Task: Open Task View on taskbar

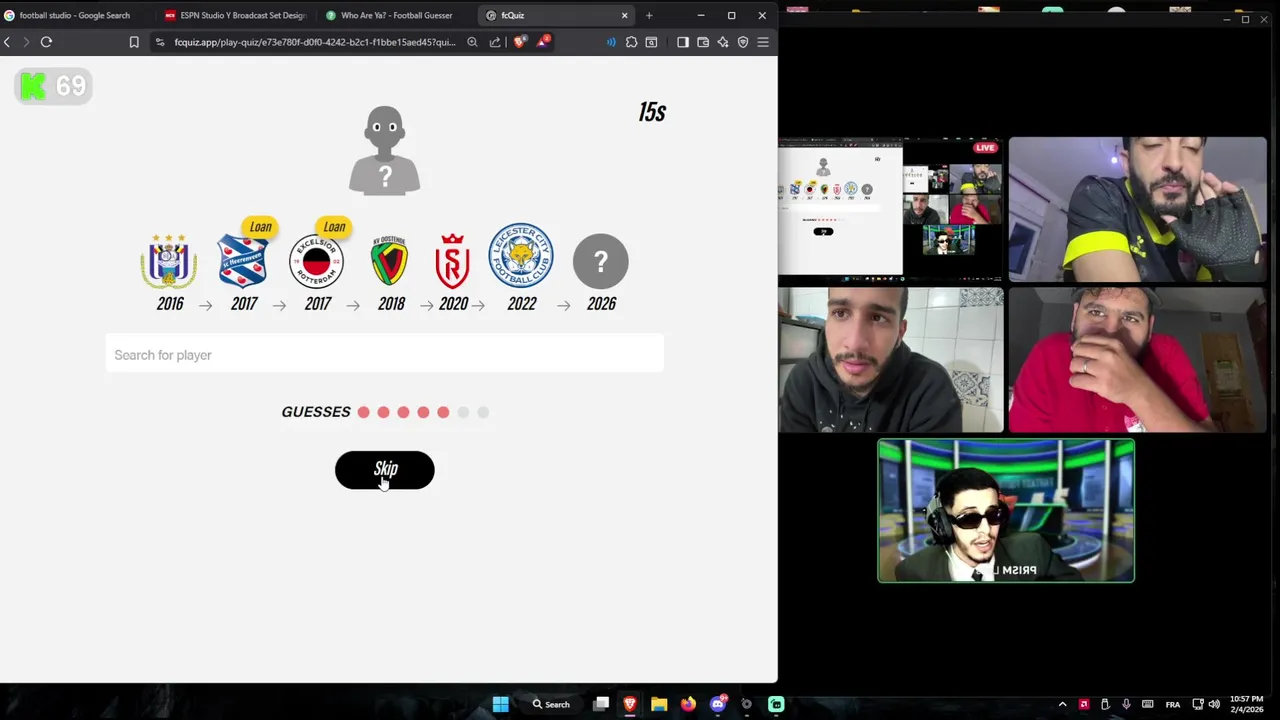Action: coord(601,704)
